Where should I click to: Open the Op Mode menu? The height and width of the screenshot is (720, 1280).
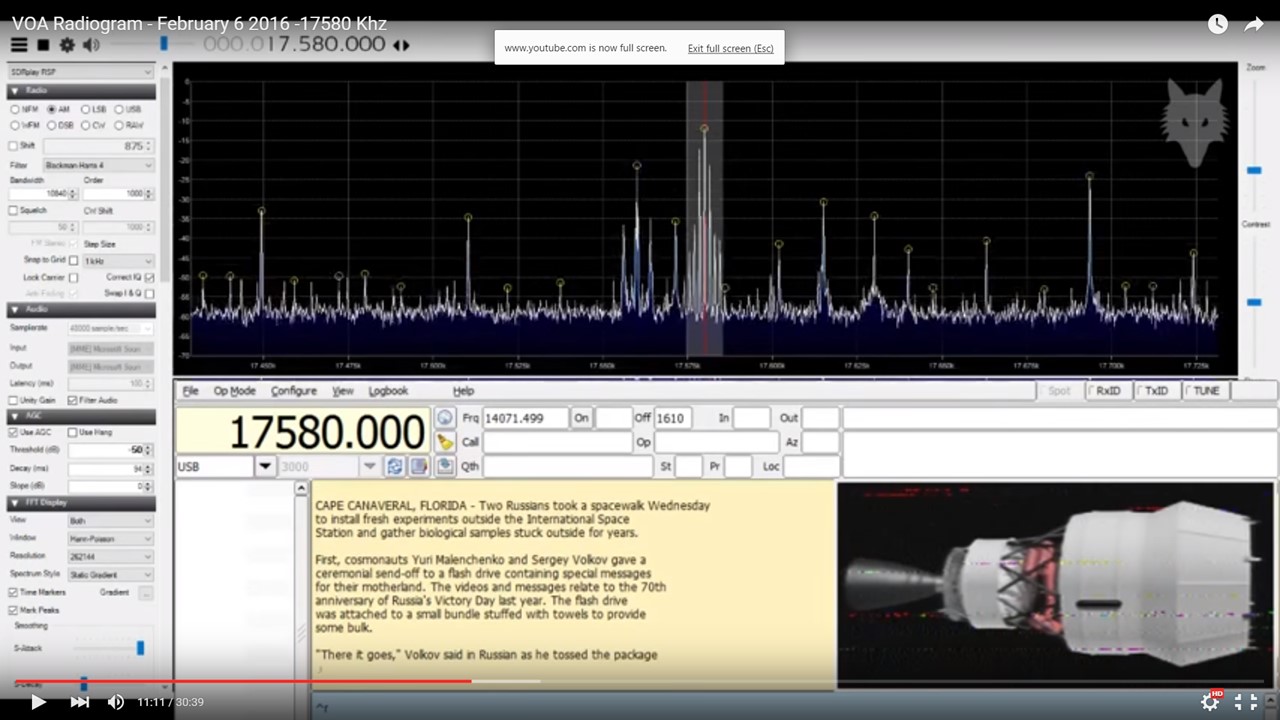tap(235, 391)
